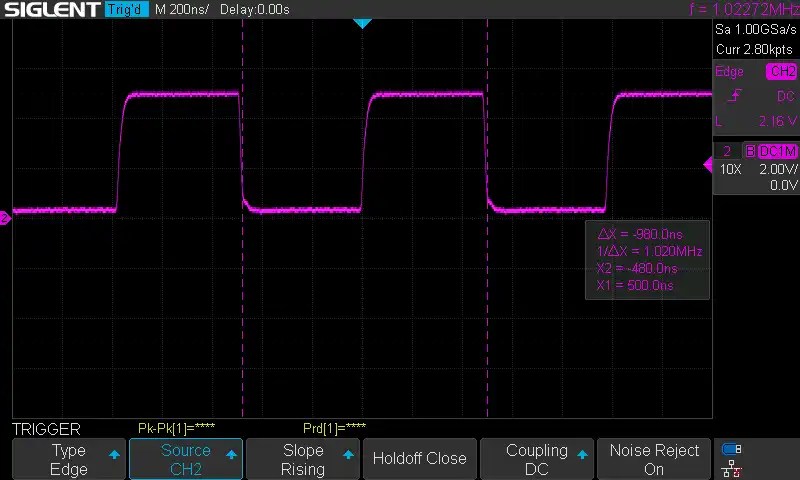Change the Slope Rising setting

pos(303,459)
